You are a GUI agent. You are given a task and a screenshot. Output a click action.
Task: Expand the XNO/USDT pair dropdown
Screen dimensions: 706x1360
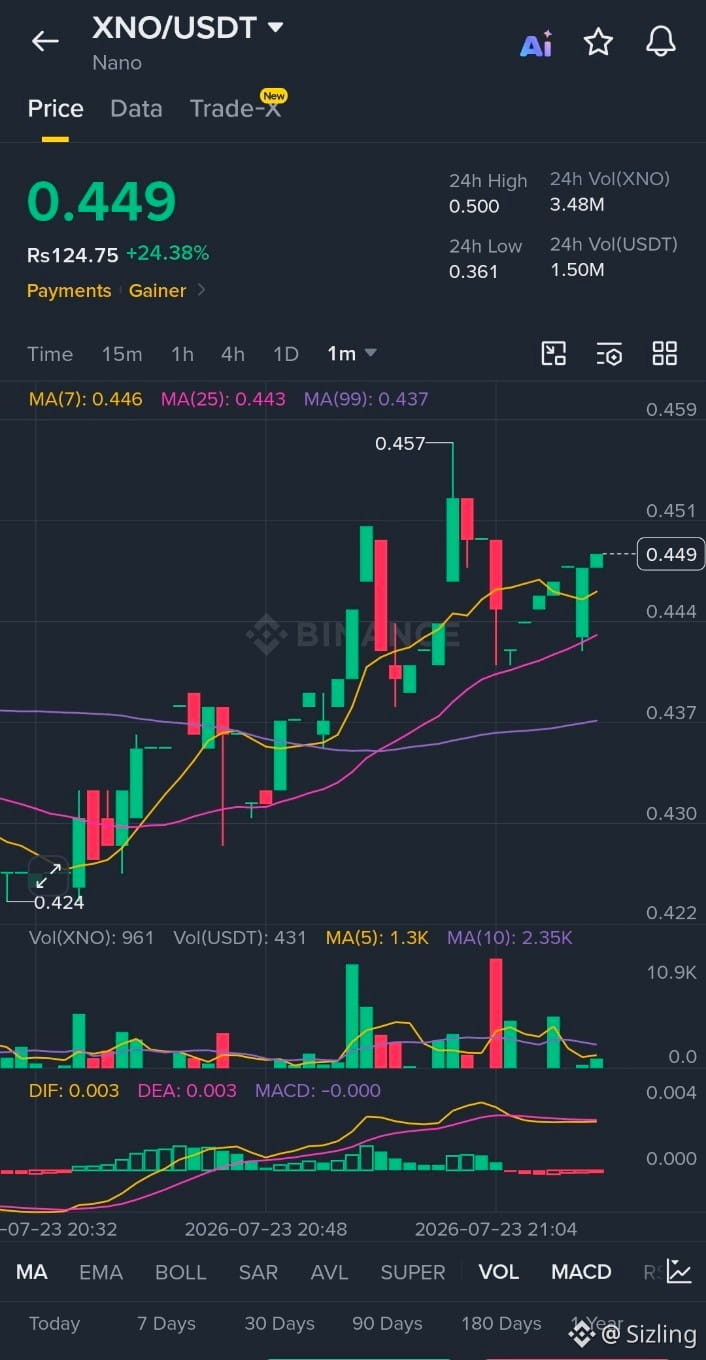(x=275, y=27)
